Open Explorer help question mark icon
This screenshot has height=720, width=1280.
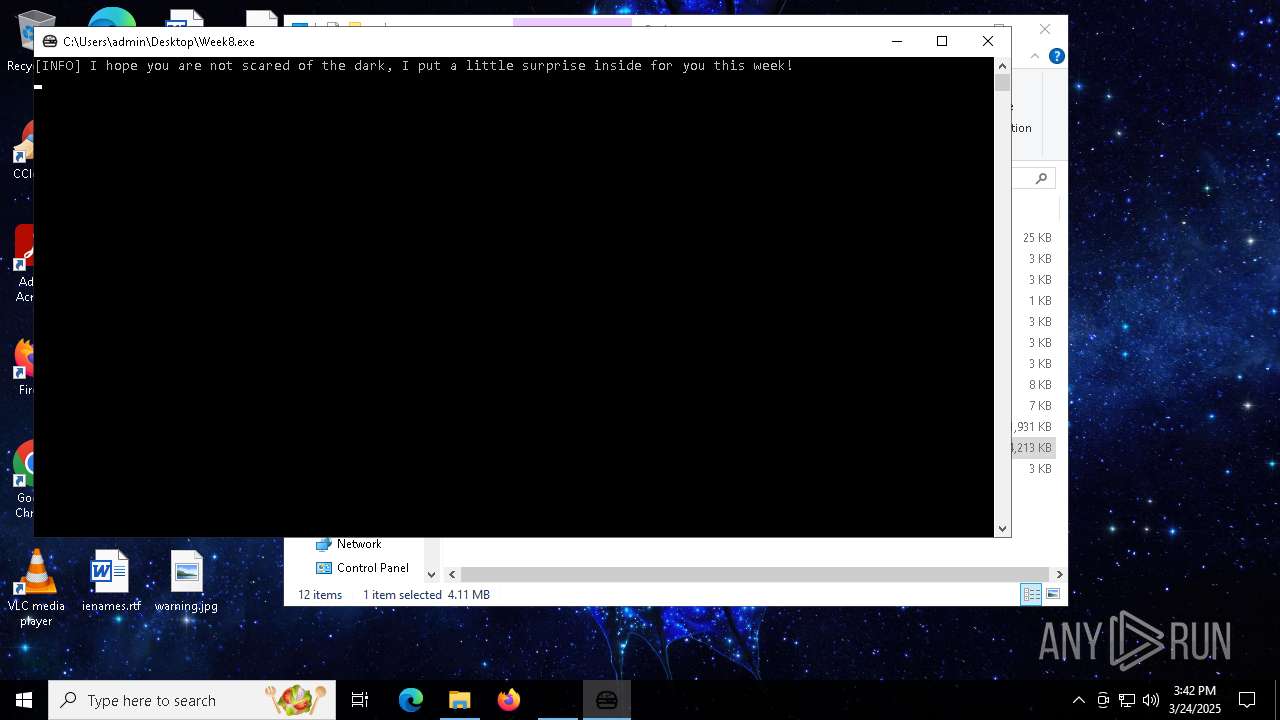point(1056,56)
